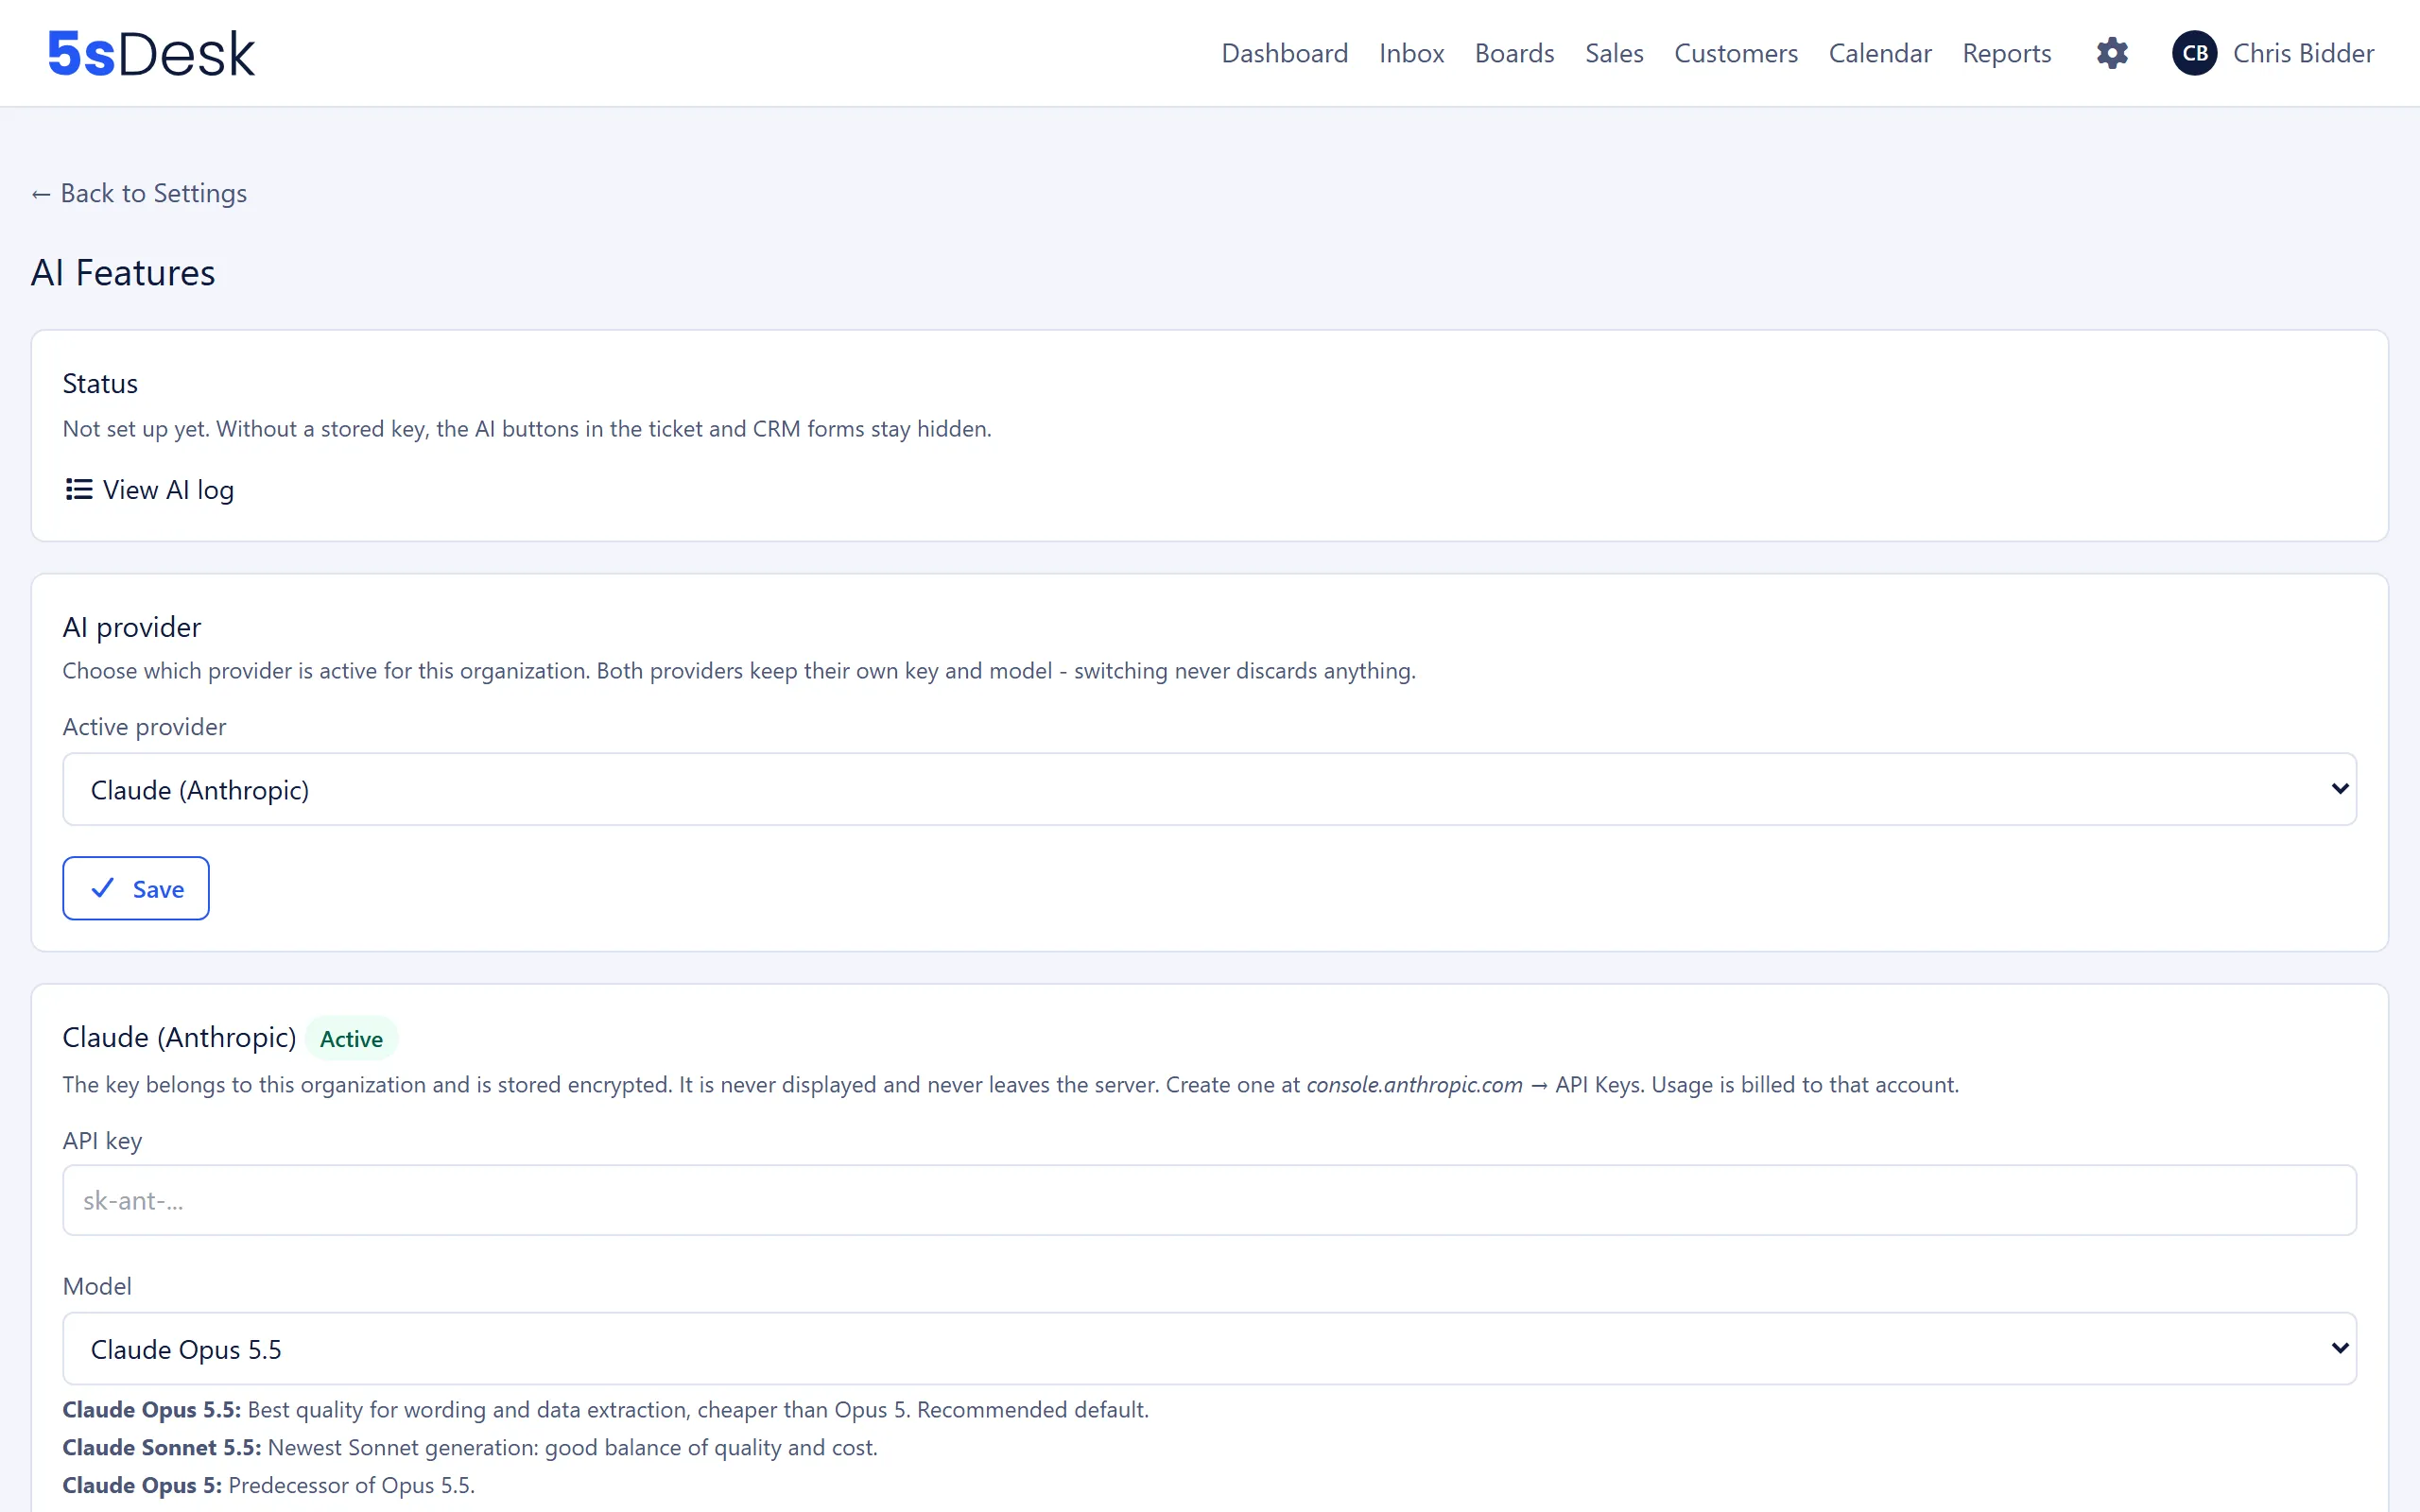
Task: Open the Customers page
Action: pyautogui.click(x=1736, y=53)
